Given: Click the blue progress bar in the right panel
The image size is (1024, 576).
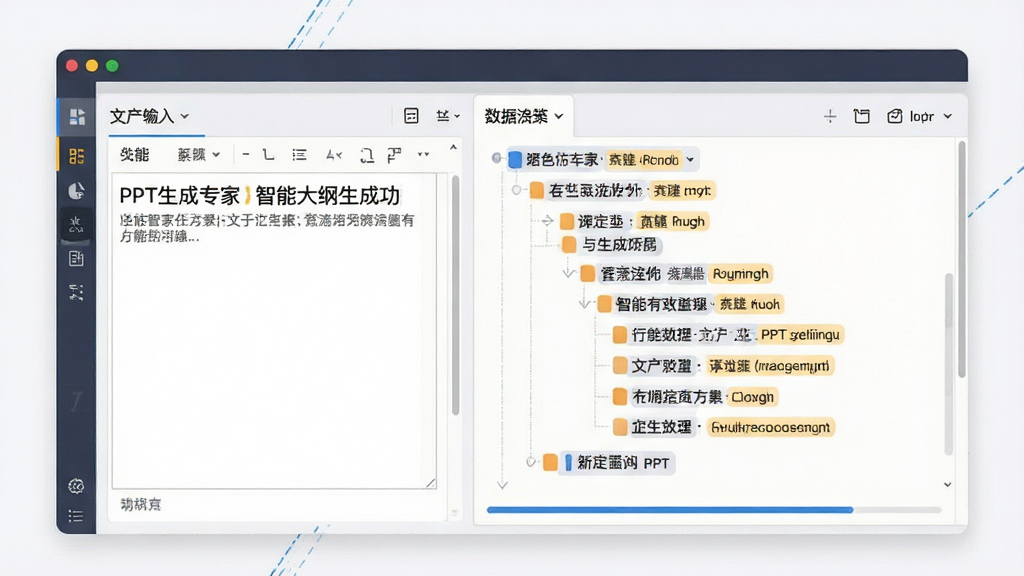Looking at the screenshot, I should [x=670, y=510].
